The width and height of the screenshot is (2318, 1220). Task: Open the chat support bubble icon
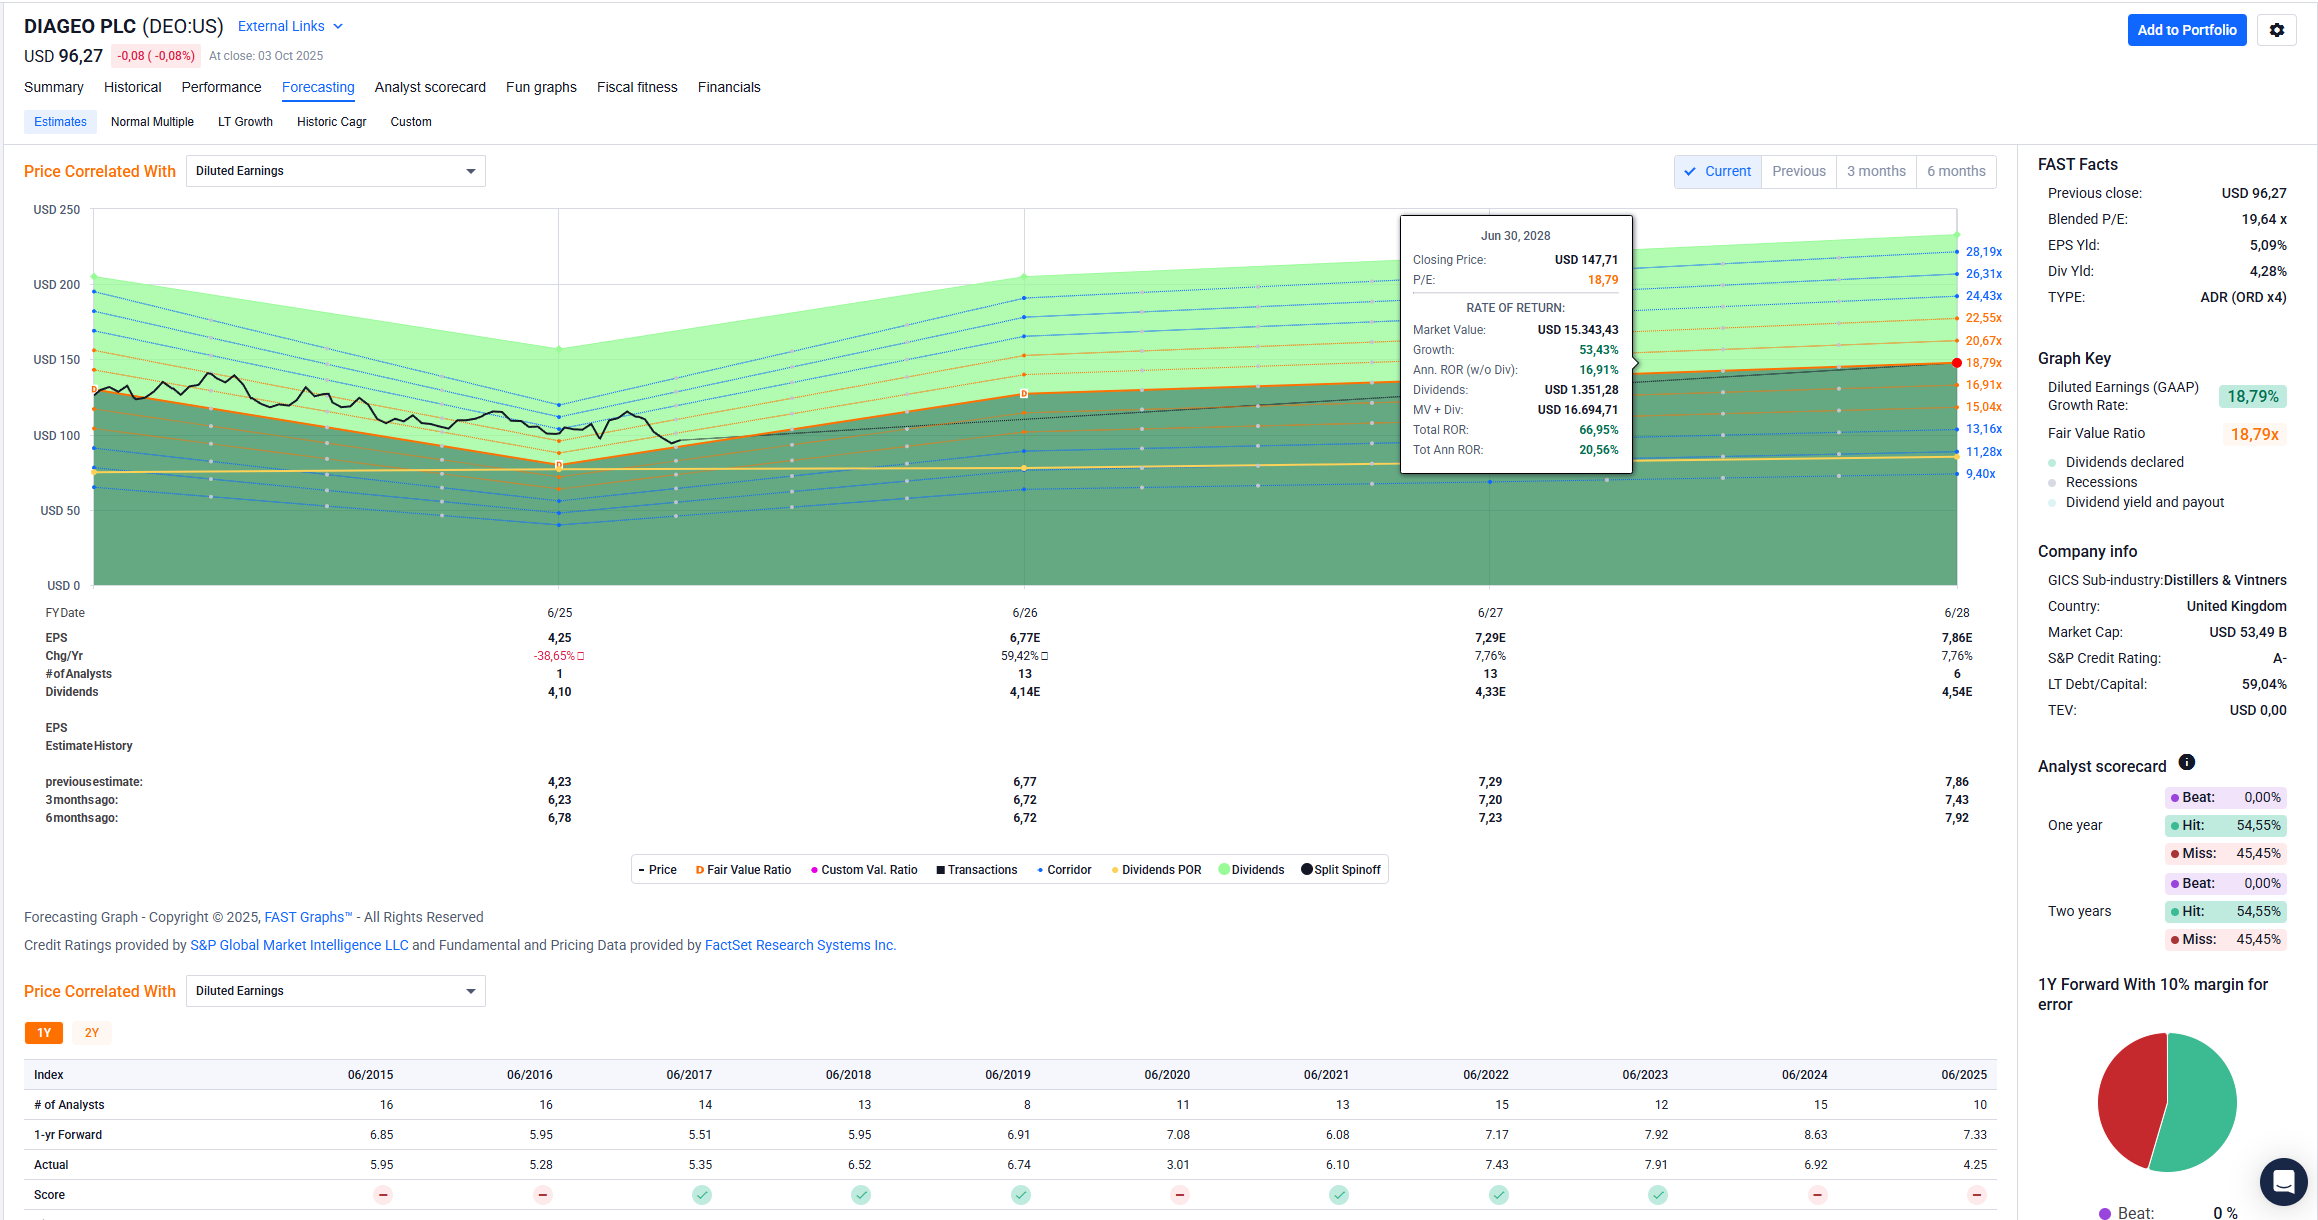(x=2283, y=1182)
